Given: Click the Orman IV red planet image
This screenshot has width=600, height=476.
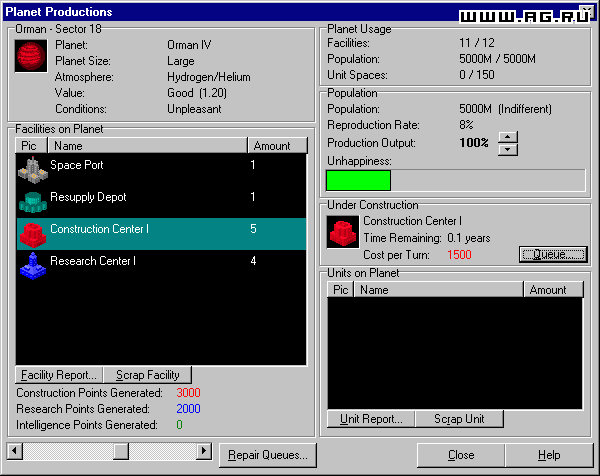Looking at the screenshot, I should point(31,56).
